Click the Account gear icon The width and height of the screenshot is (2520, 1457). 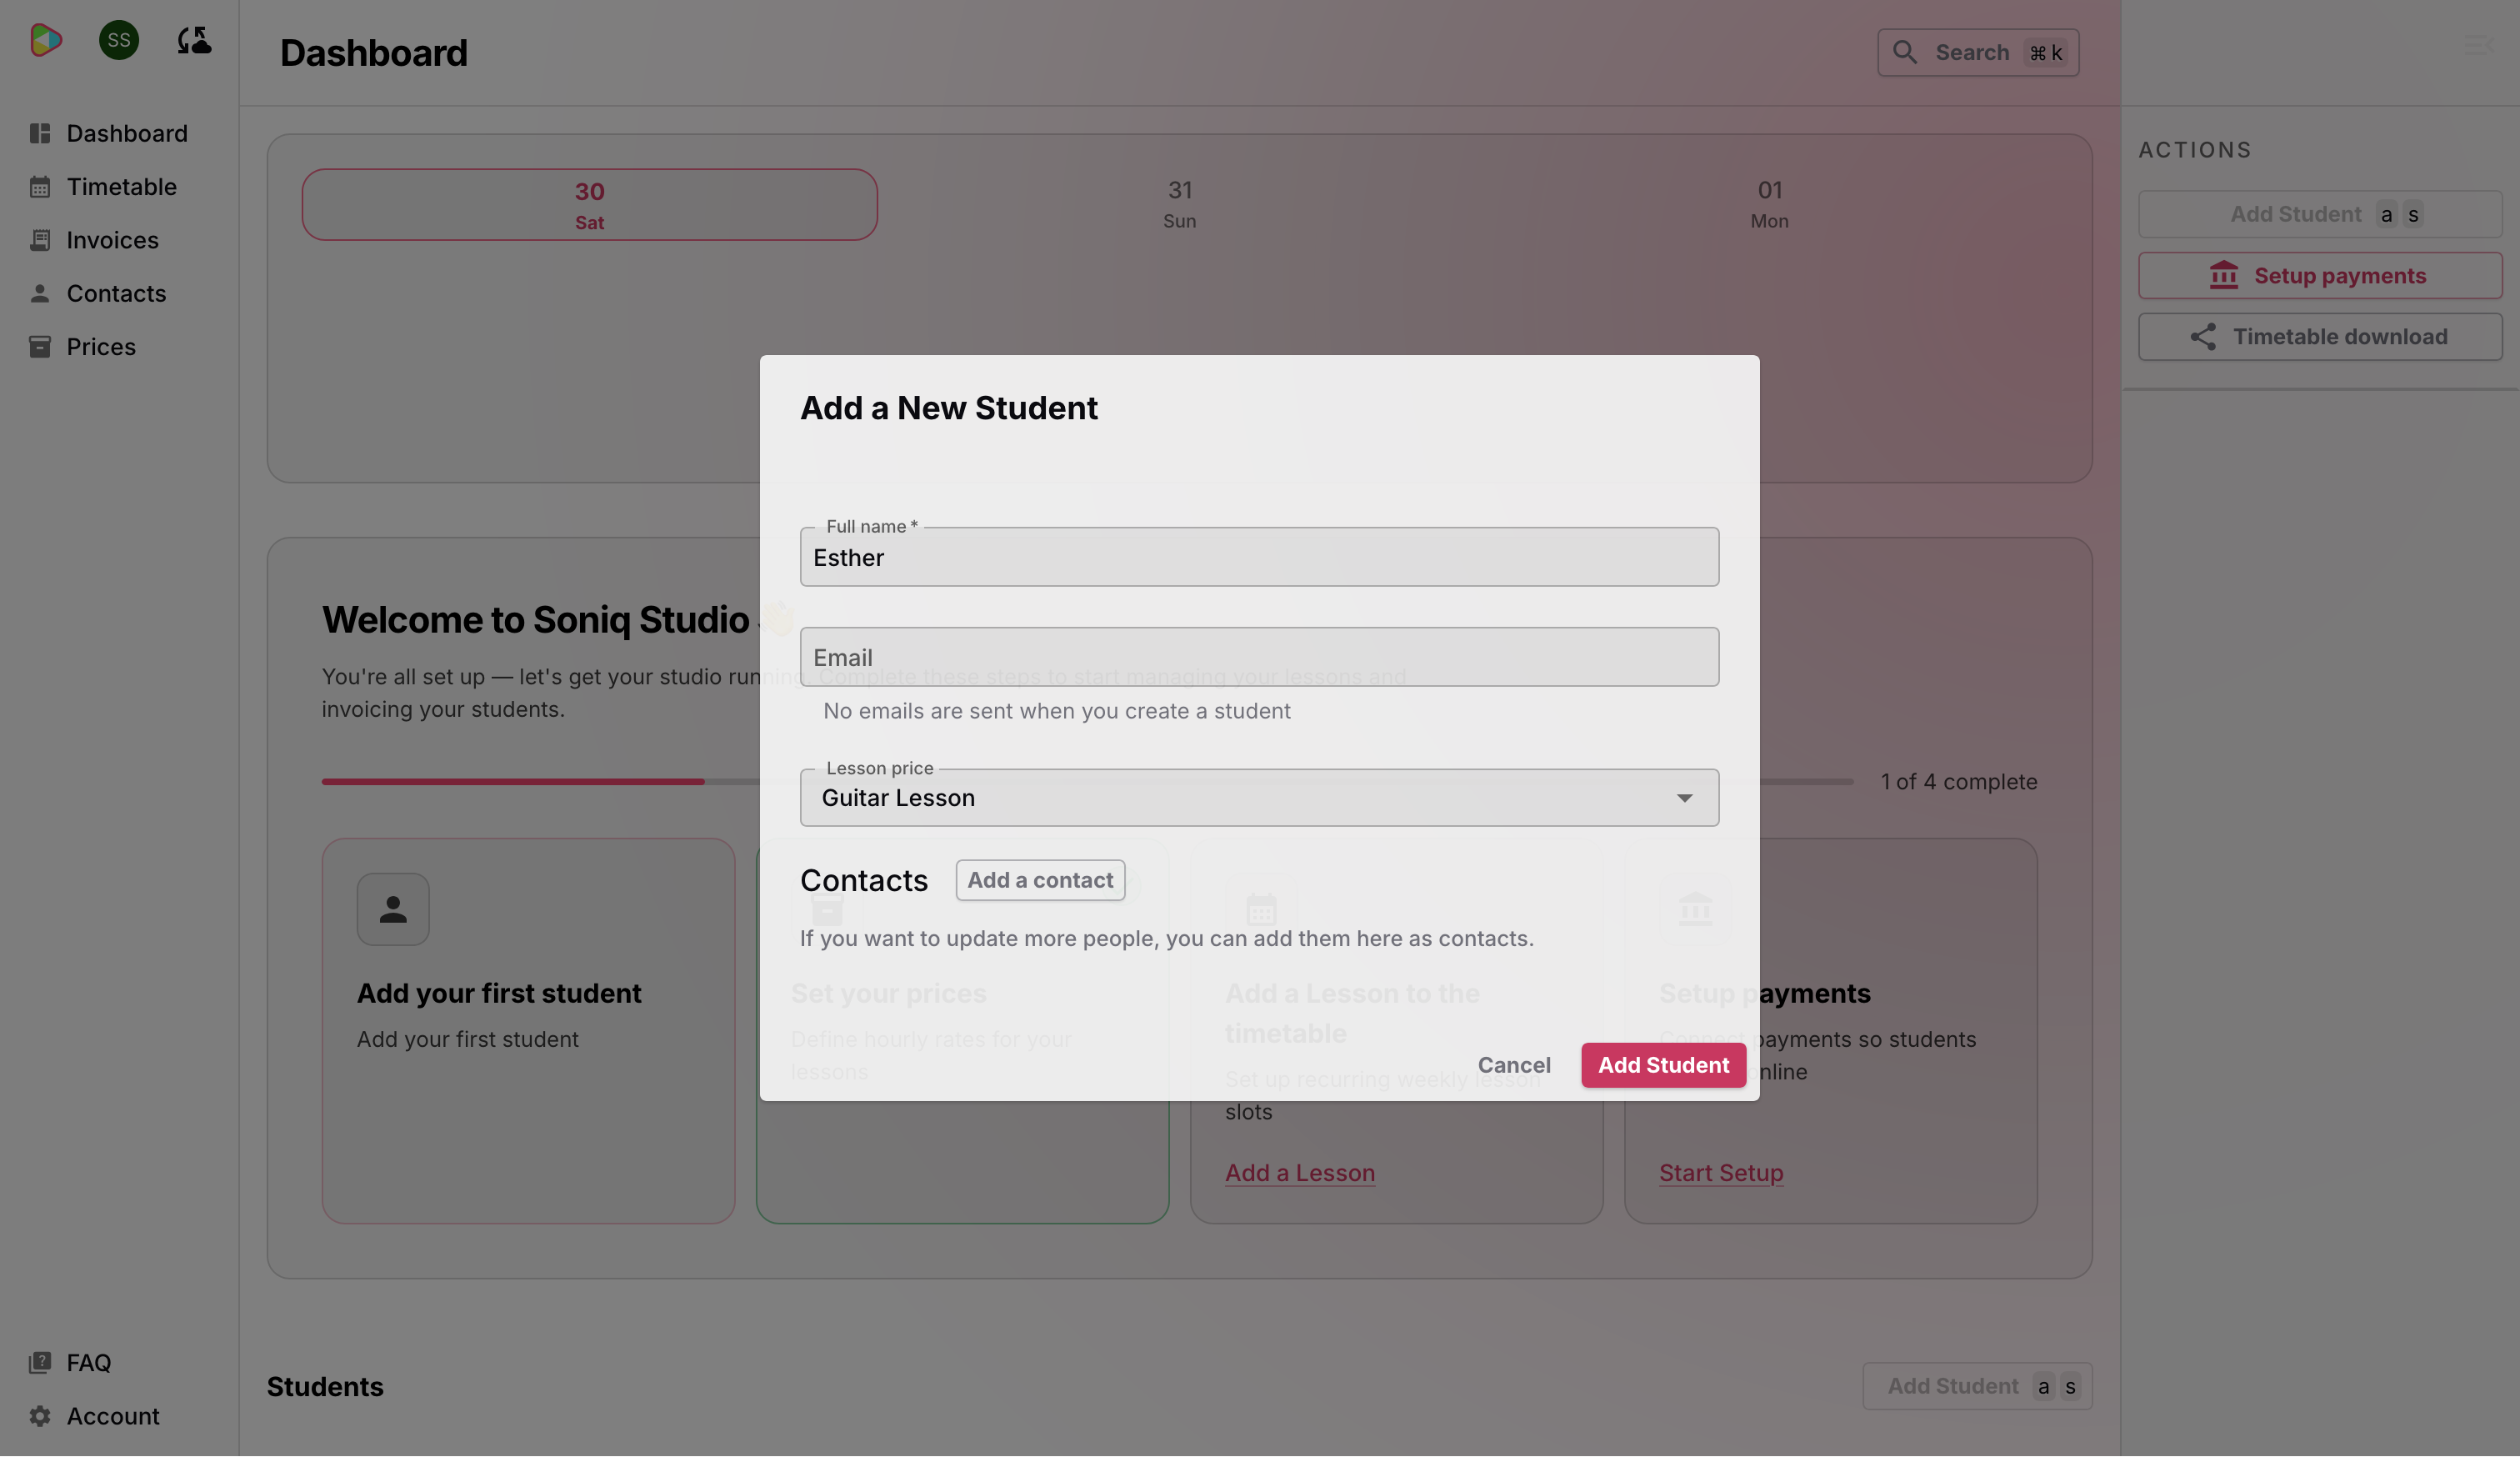40,1416
